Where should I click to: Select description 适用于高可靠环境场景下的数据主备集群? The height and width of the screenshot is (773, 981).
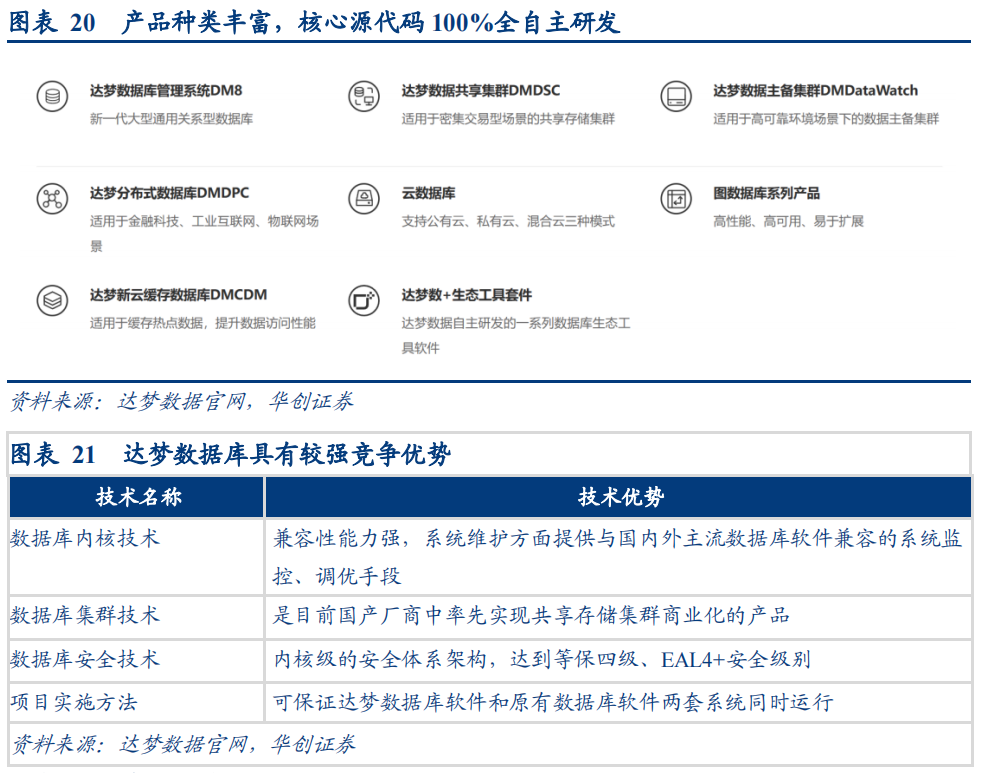[x=826, y=119]
